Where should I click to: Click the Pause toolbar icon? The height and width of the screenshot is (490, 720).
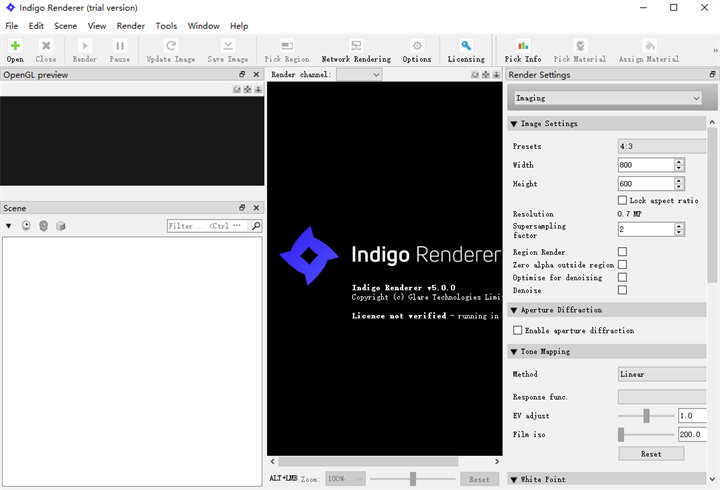(x=120, y=45)
